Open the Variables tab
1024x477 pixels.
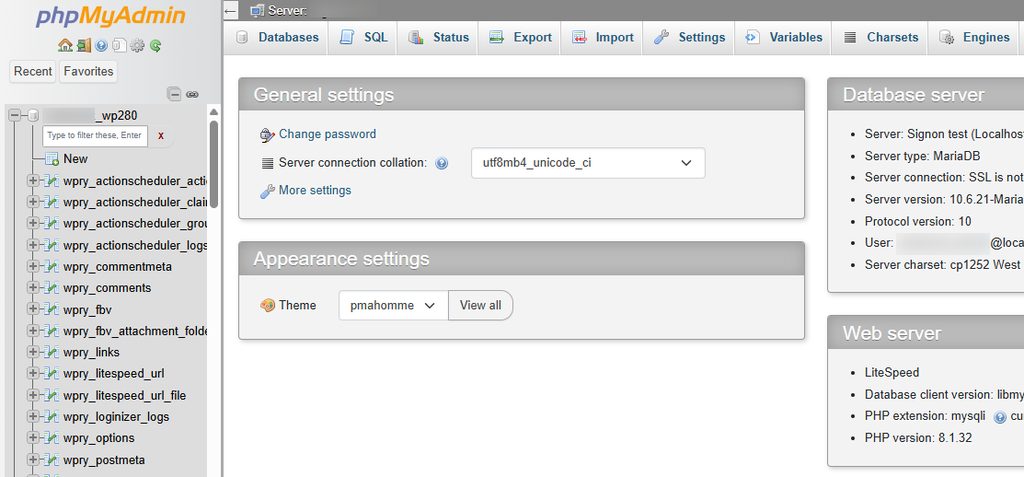(783, 37)
